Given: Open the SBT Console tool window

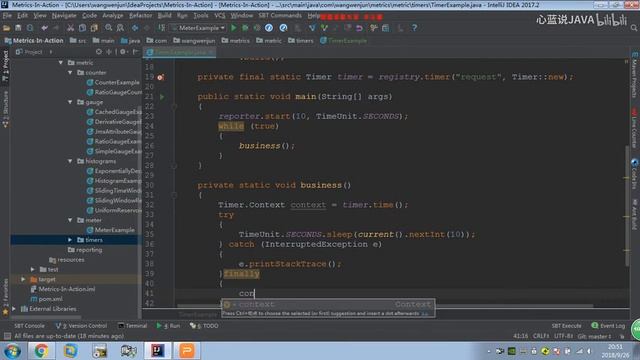Looking at the screenshot, I should pyautogui.click(x=29, y=326).
